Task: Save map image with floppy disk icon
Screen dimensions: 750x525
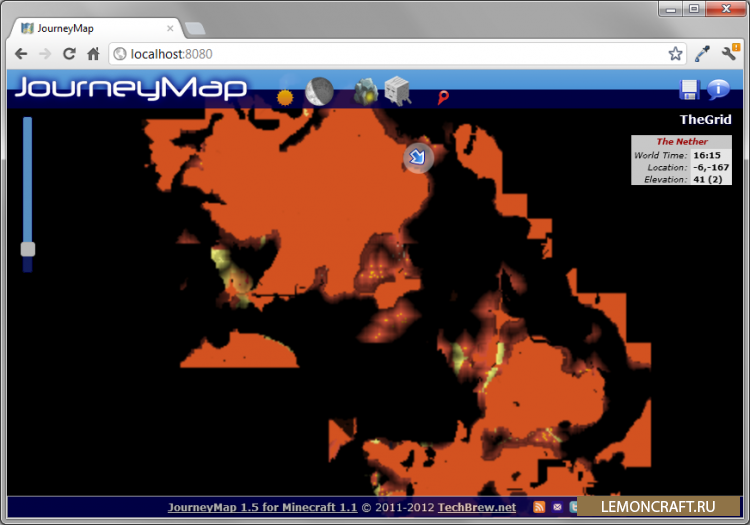Action: (689, 90)
